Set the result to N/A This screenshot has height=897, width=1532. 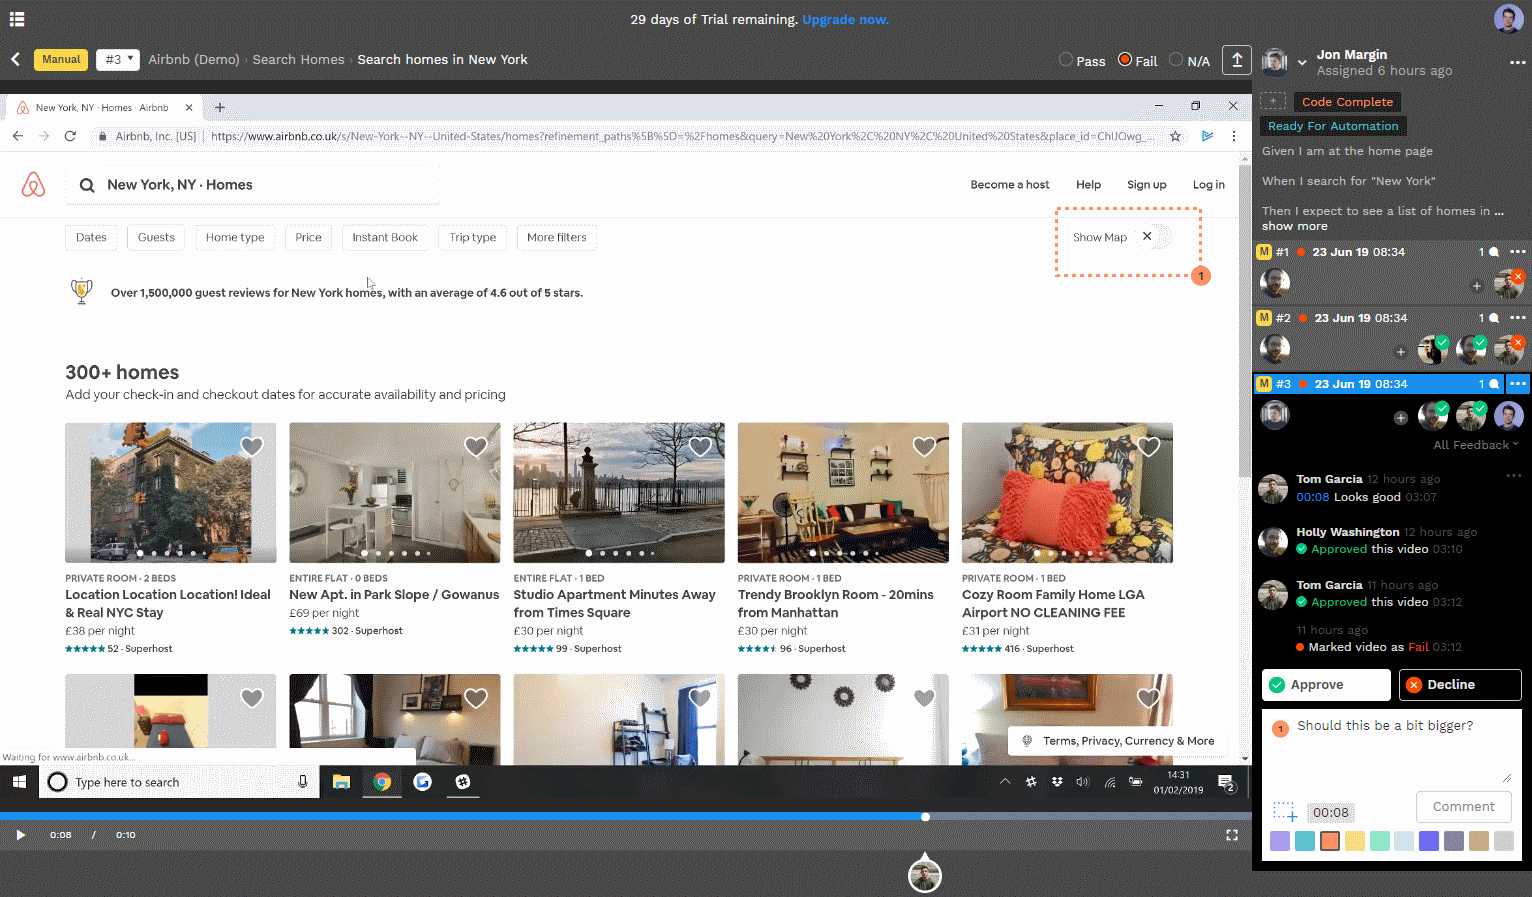tap(1176, 60)
